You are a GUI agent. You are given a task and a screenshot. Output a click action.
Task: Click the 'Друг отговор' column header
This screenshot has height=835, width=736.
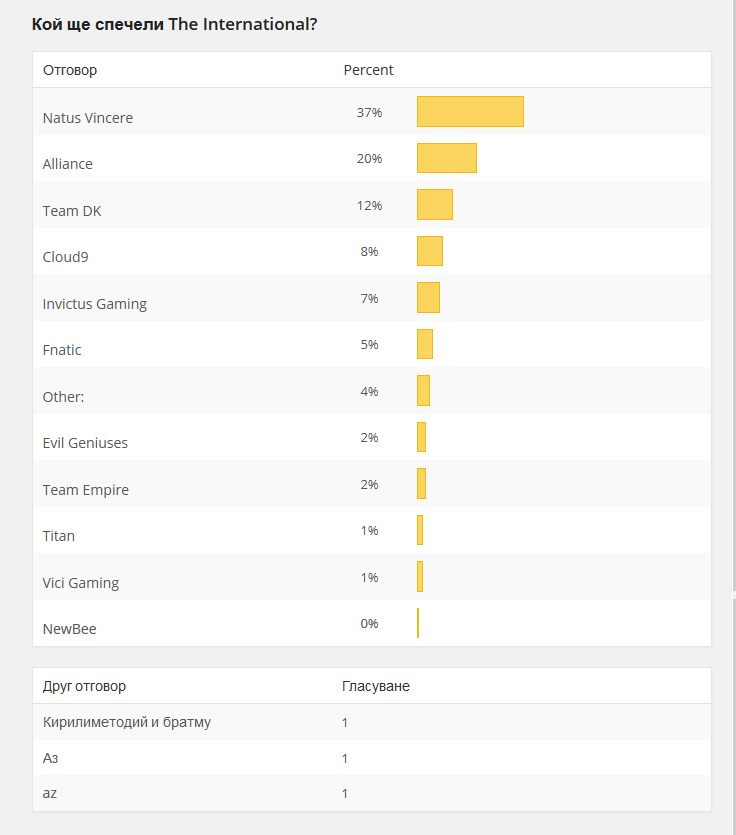pos(84,686)
